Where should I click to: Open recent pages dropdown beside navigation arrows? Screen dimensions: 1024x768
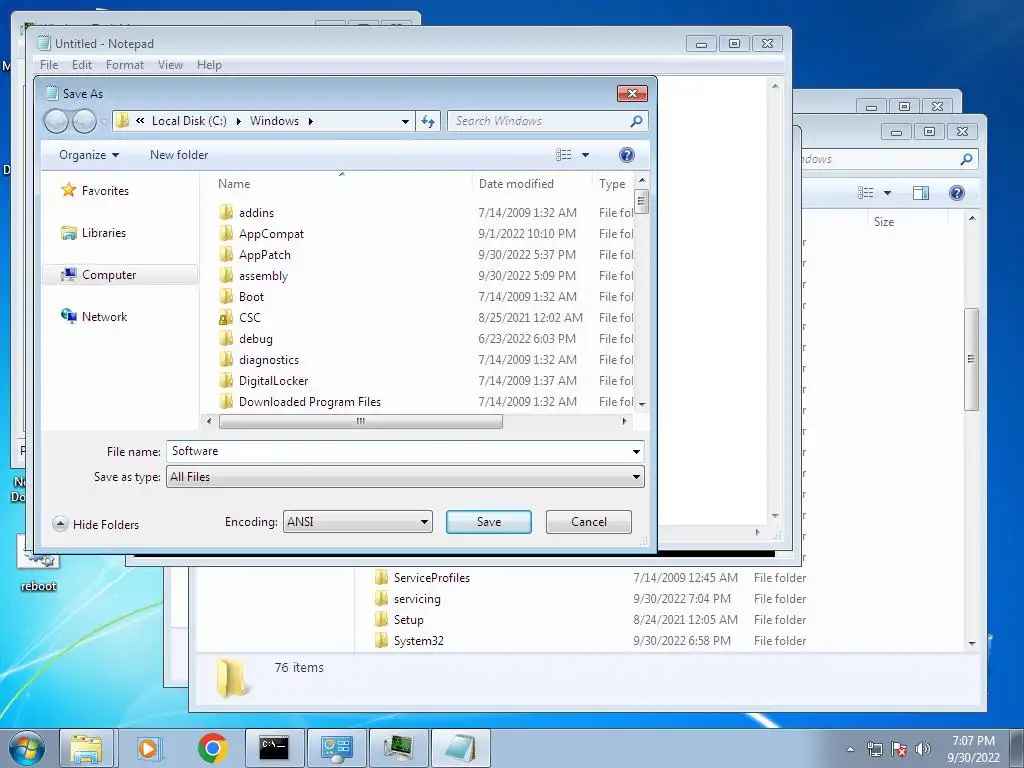click(103, 121)
